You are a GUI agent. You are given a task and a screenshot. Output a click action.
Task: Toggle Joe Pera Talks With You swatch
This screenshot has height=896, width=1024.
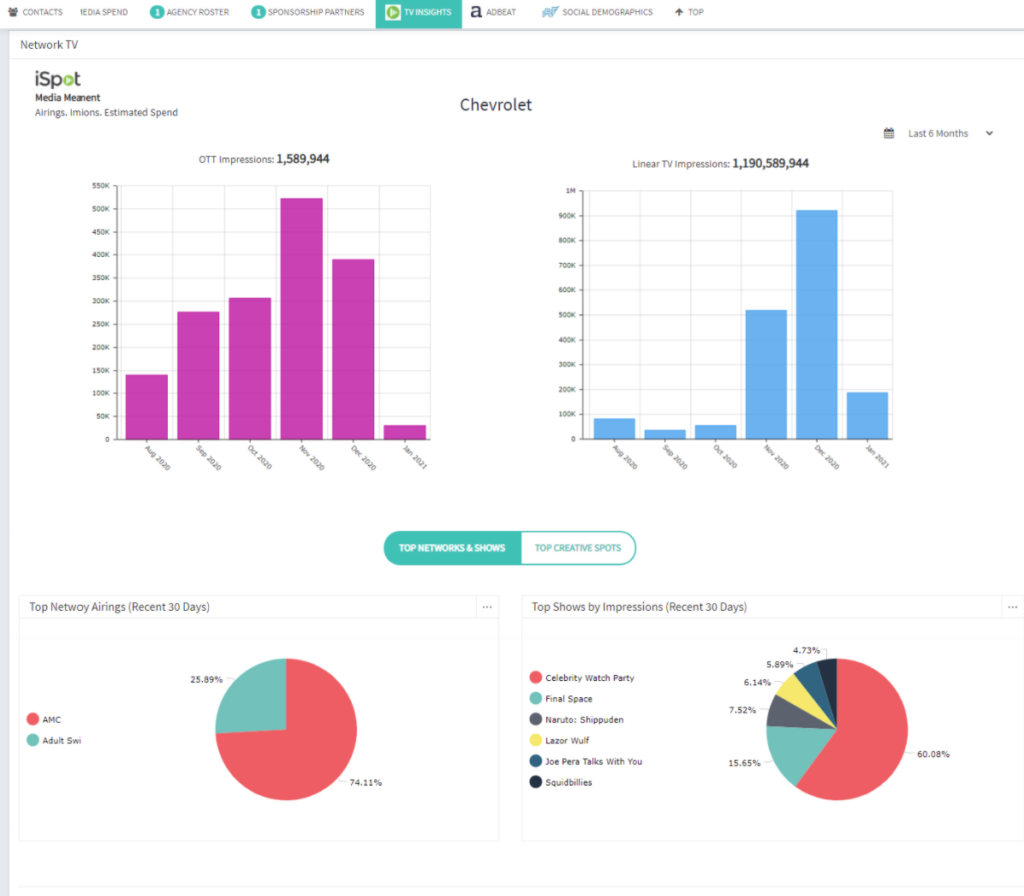536,761
